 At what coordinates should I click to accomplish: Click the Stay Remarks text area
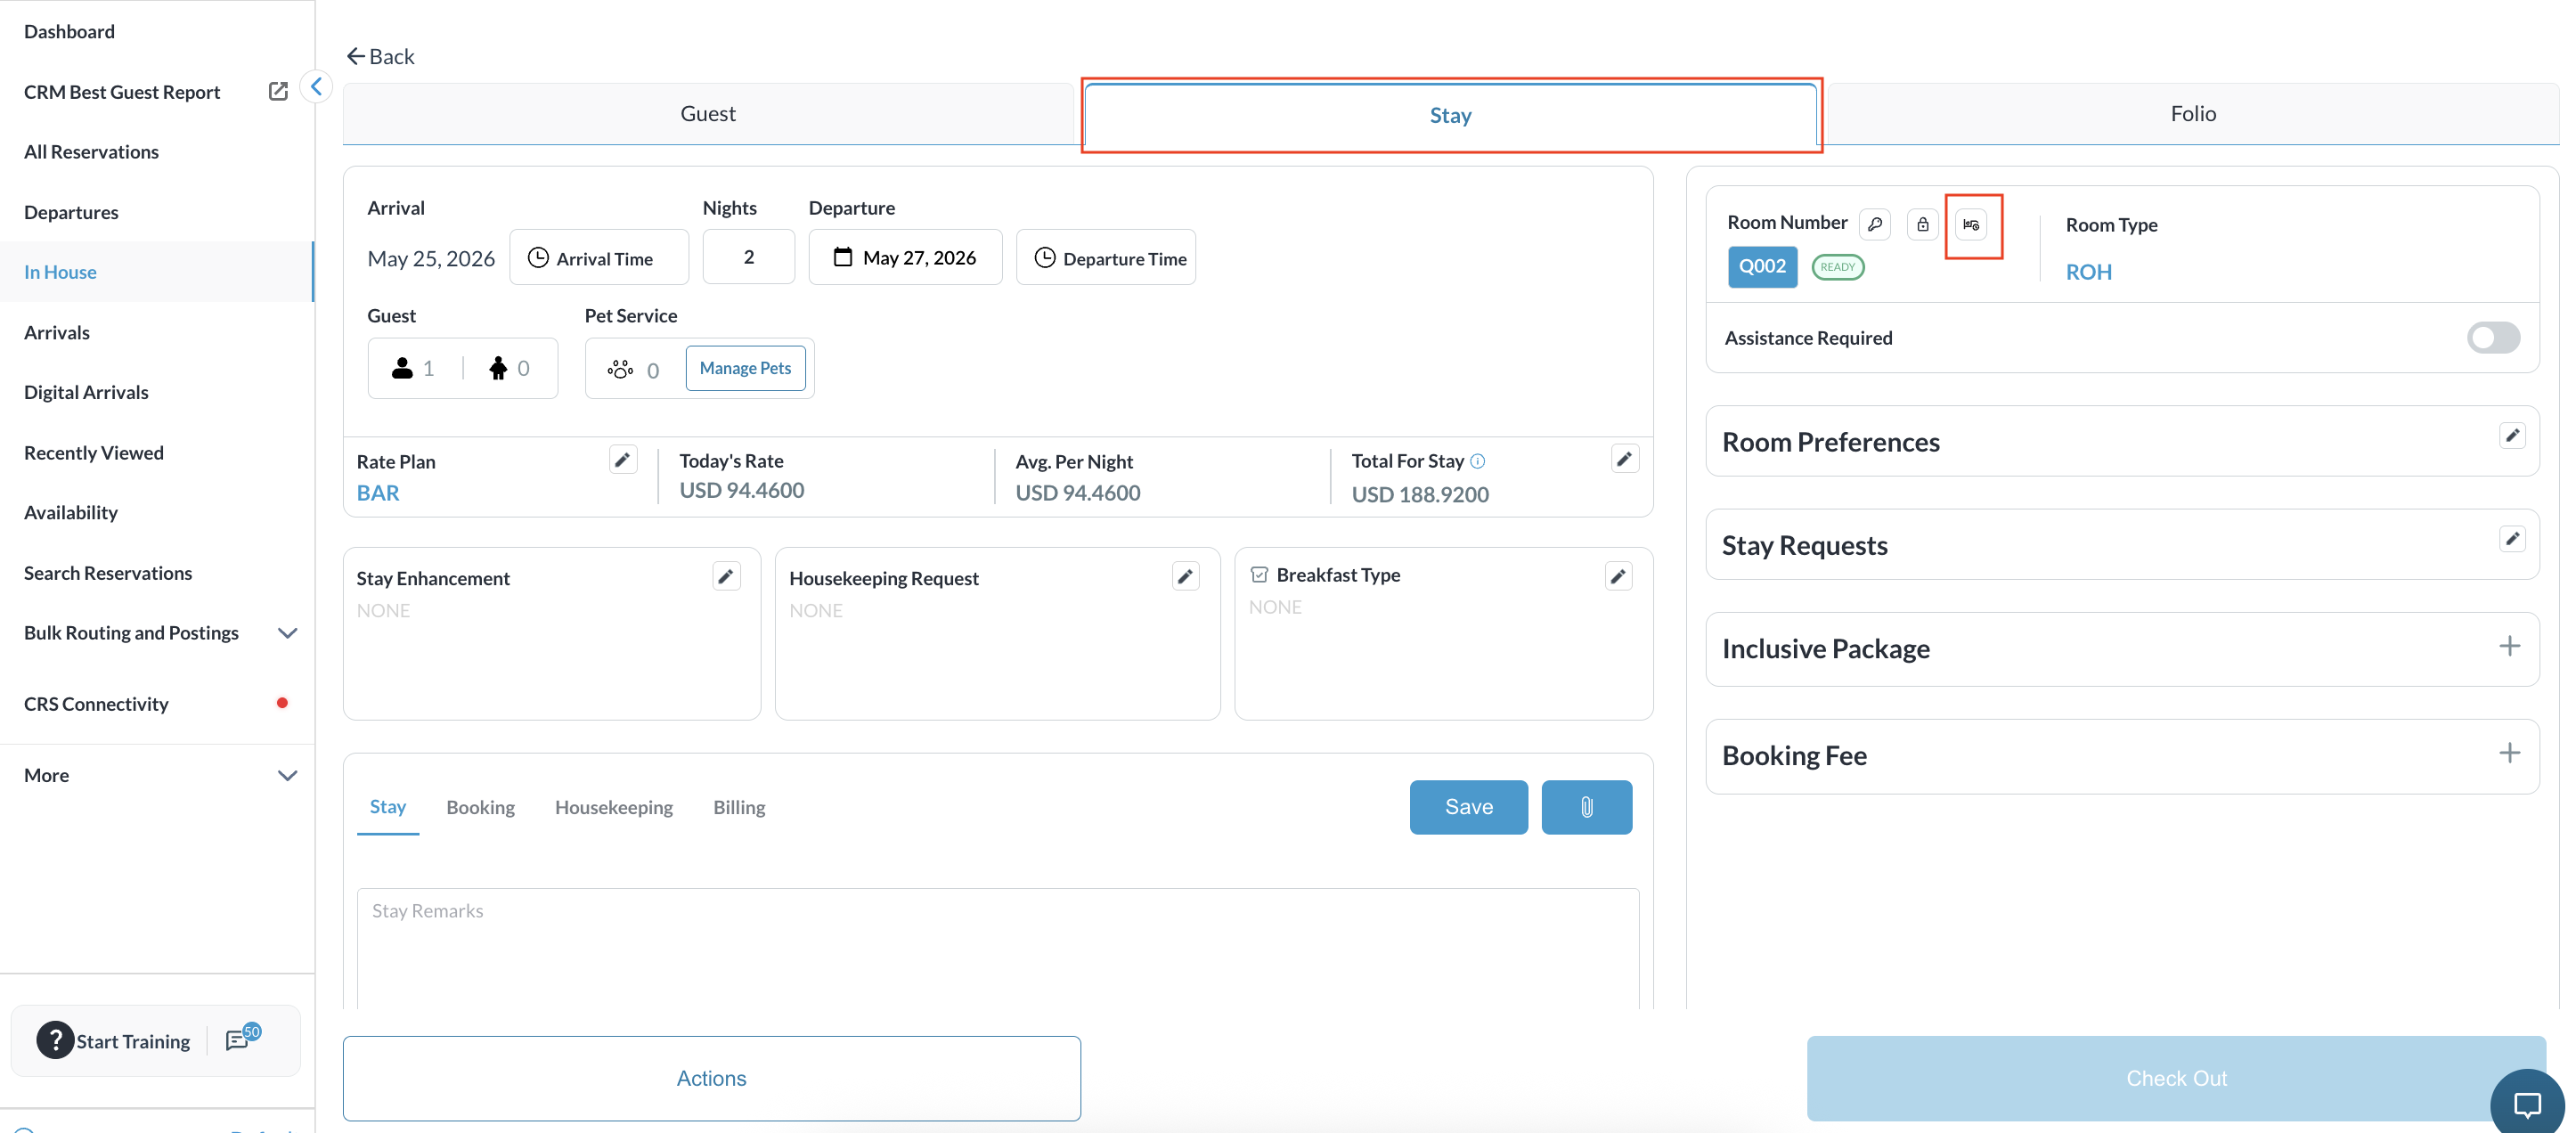pyautogui.click(x=997, y=948)
